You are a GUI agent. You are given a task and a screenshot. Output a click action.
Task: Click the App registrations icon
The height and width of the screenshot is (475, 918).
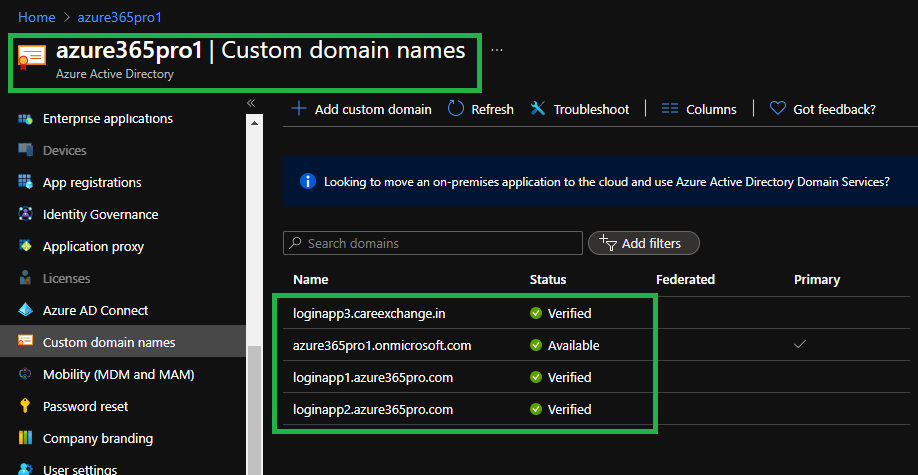25,182
